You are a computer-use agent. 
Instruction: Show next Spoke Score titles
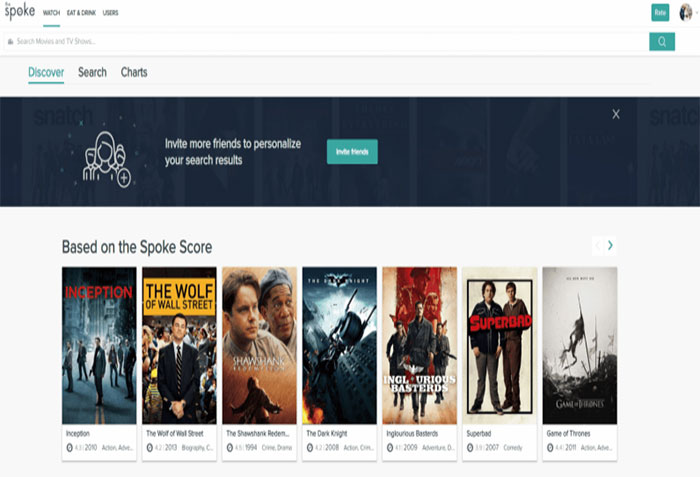click(610, 245)
